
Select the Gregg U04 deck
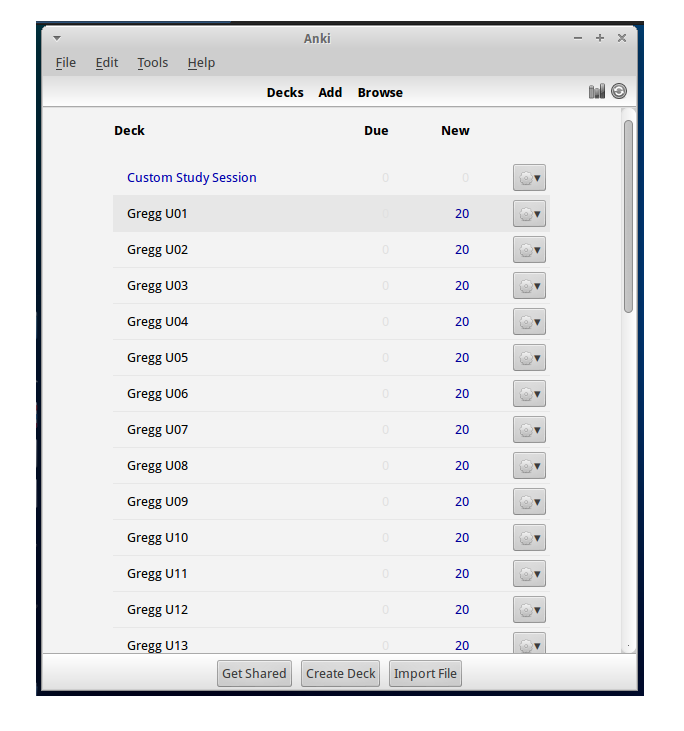[x=157, y=322]
